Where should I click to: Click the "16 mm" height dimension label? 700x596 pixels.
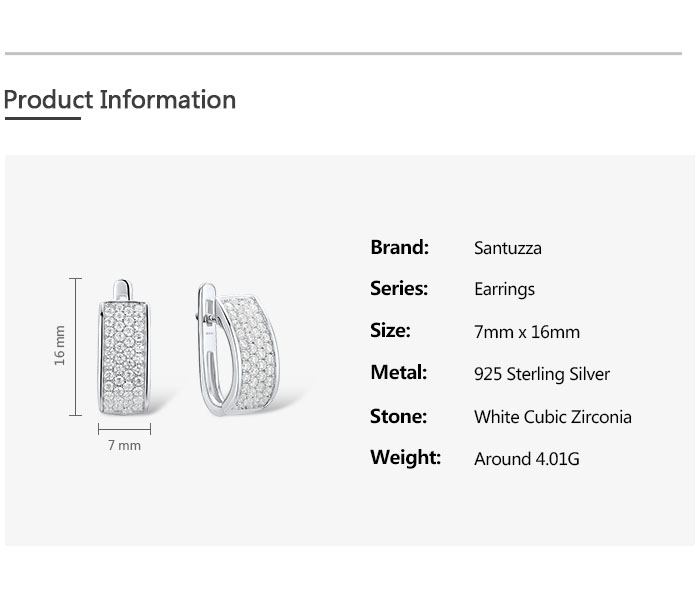point(59,345)
